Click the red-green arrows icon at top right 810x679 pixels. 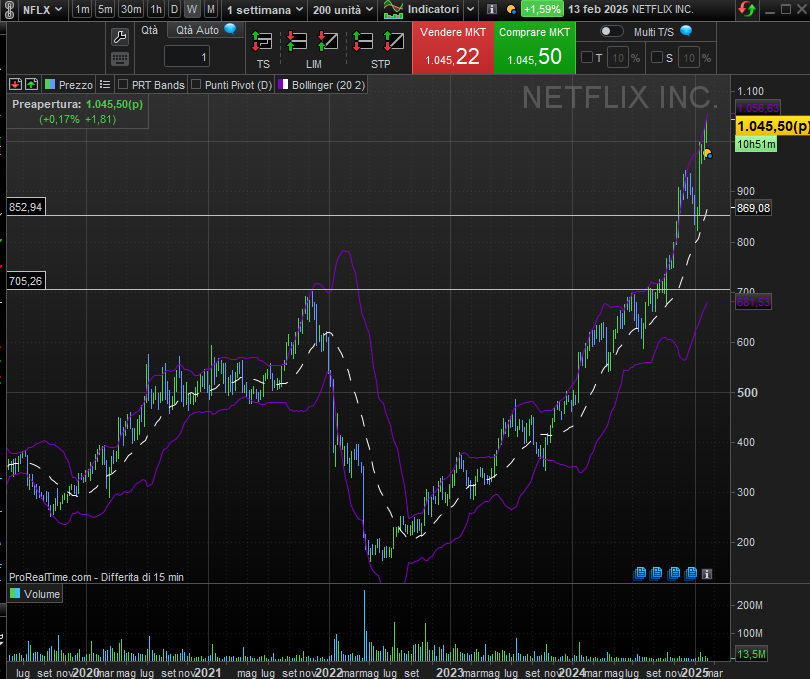click(x=747, y=9)
